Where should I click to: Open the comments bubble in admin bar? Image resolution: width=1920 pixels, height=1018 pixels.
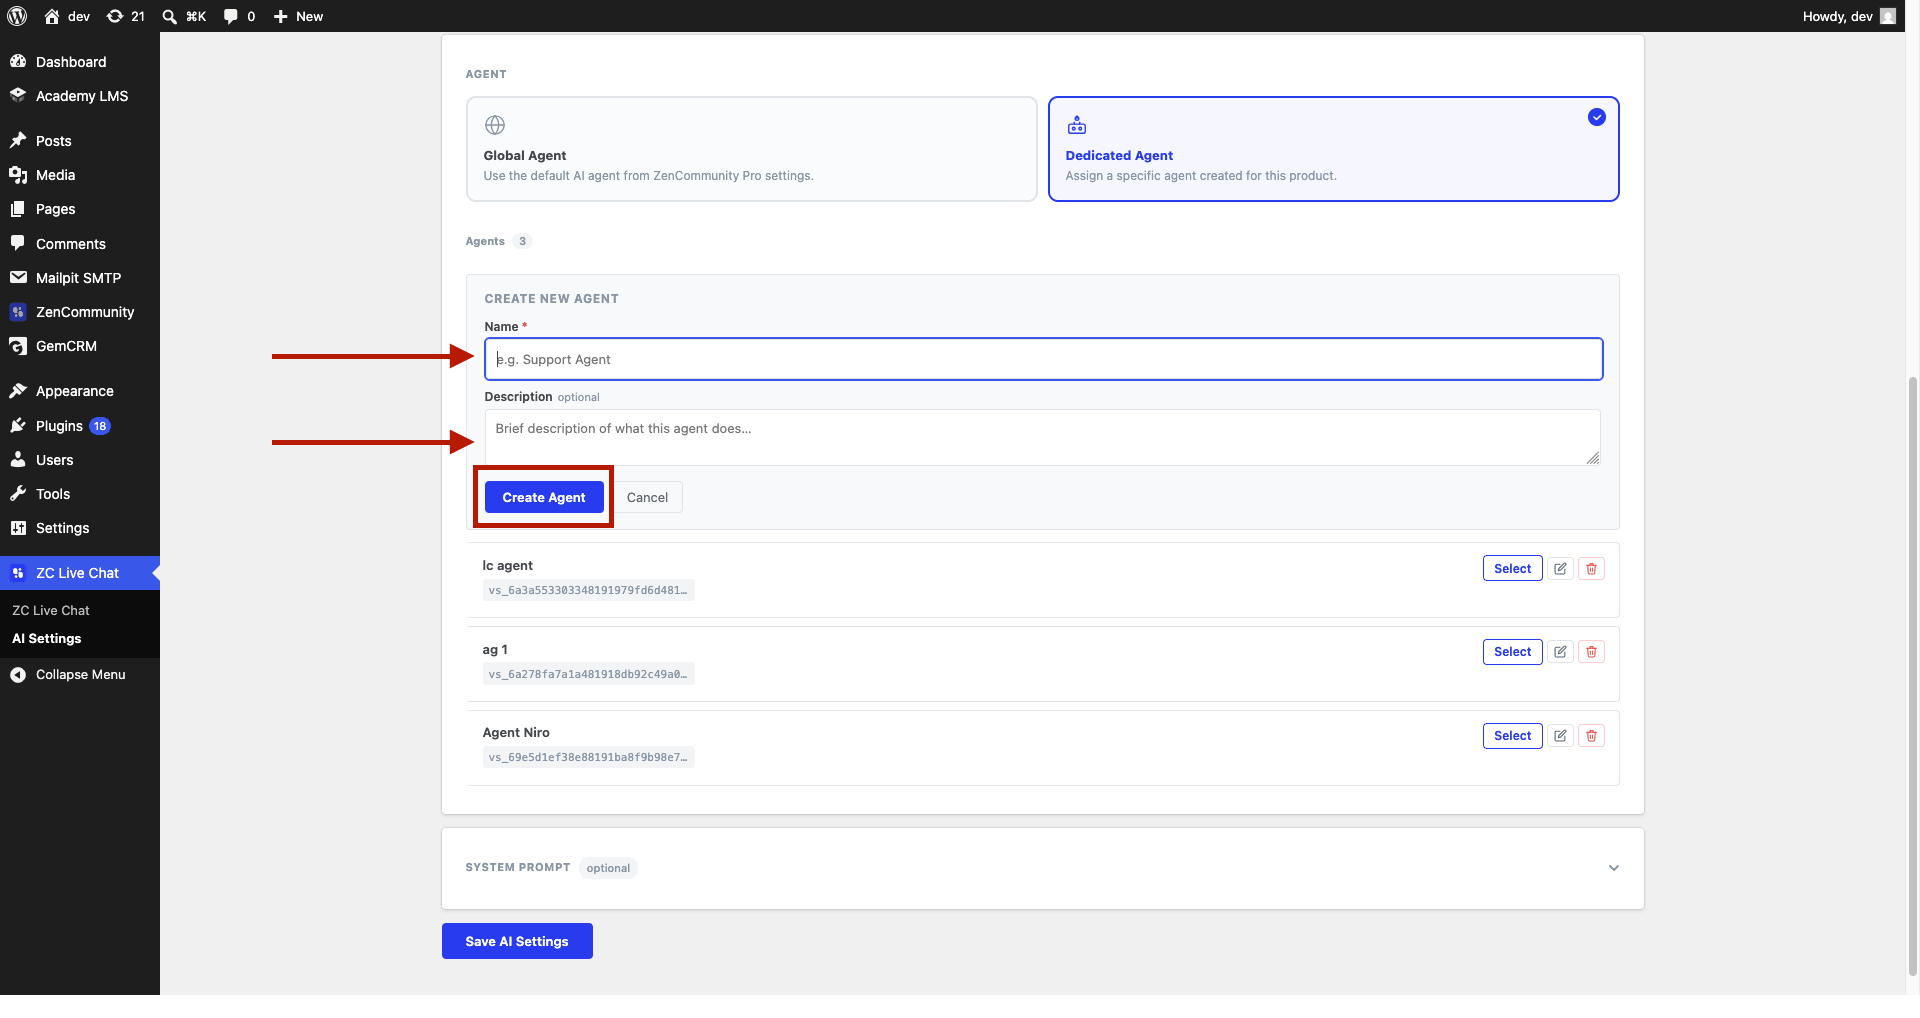(239, 16)
